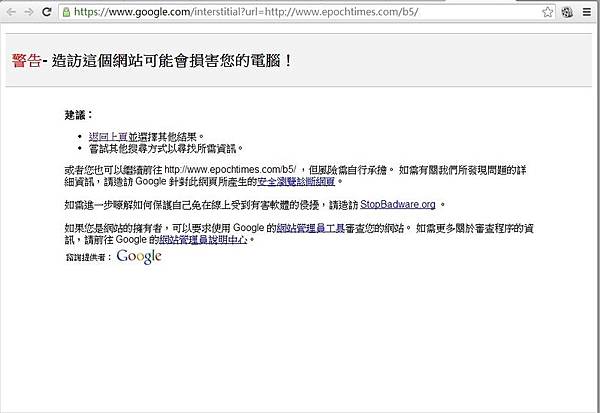Viewport: 600px width, 413px height.
Task: Follow the 返回上頁 link
Action: point(108,137)
